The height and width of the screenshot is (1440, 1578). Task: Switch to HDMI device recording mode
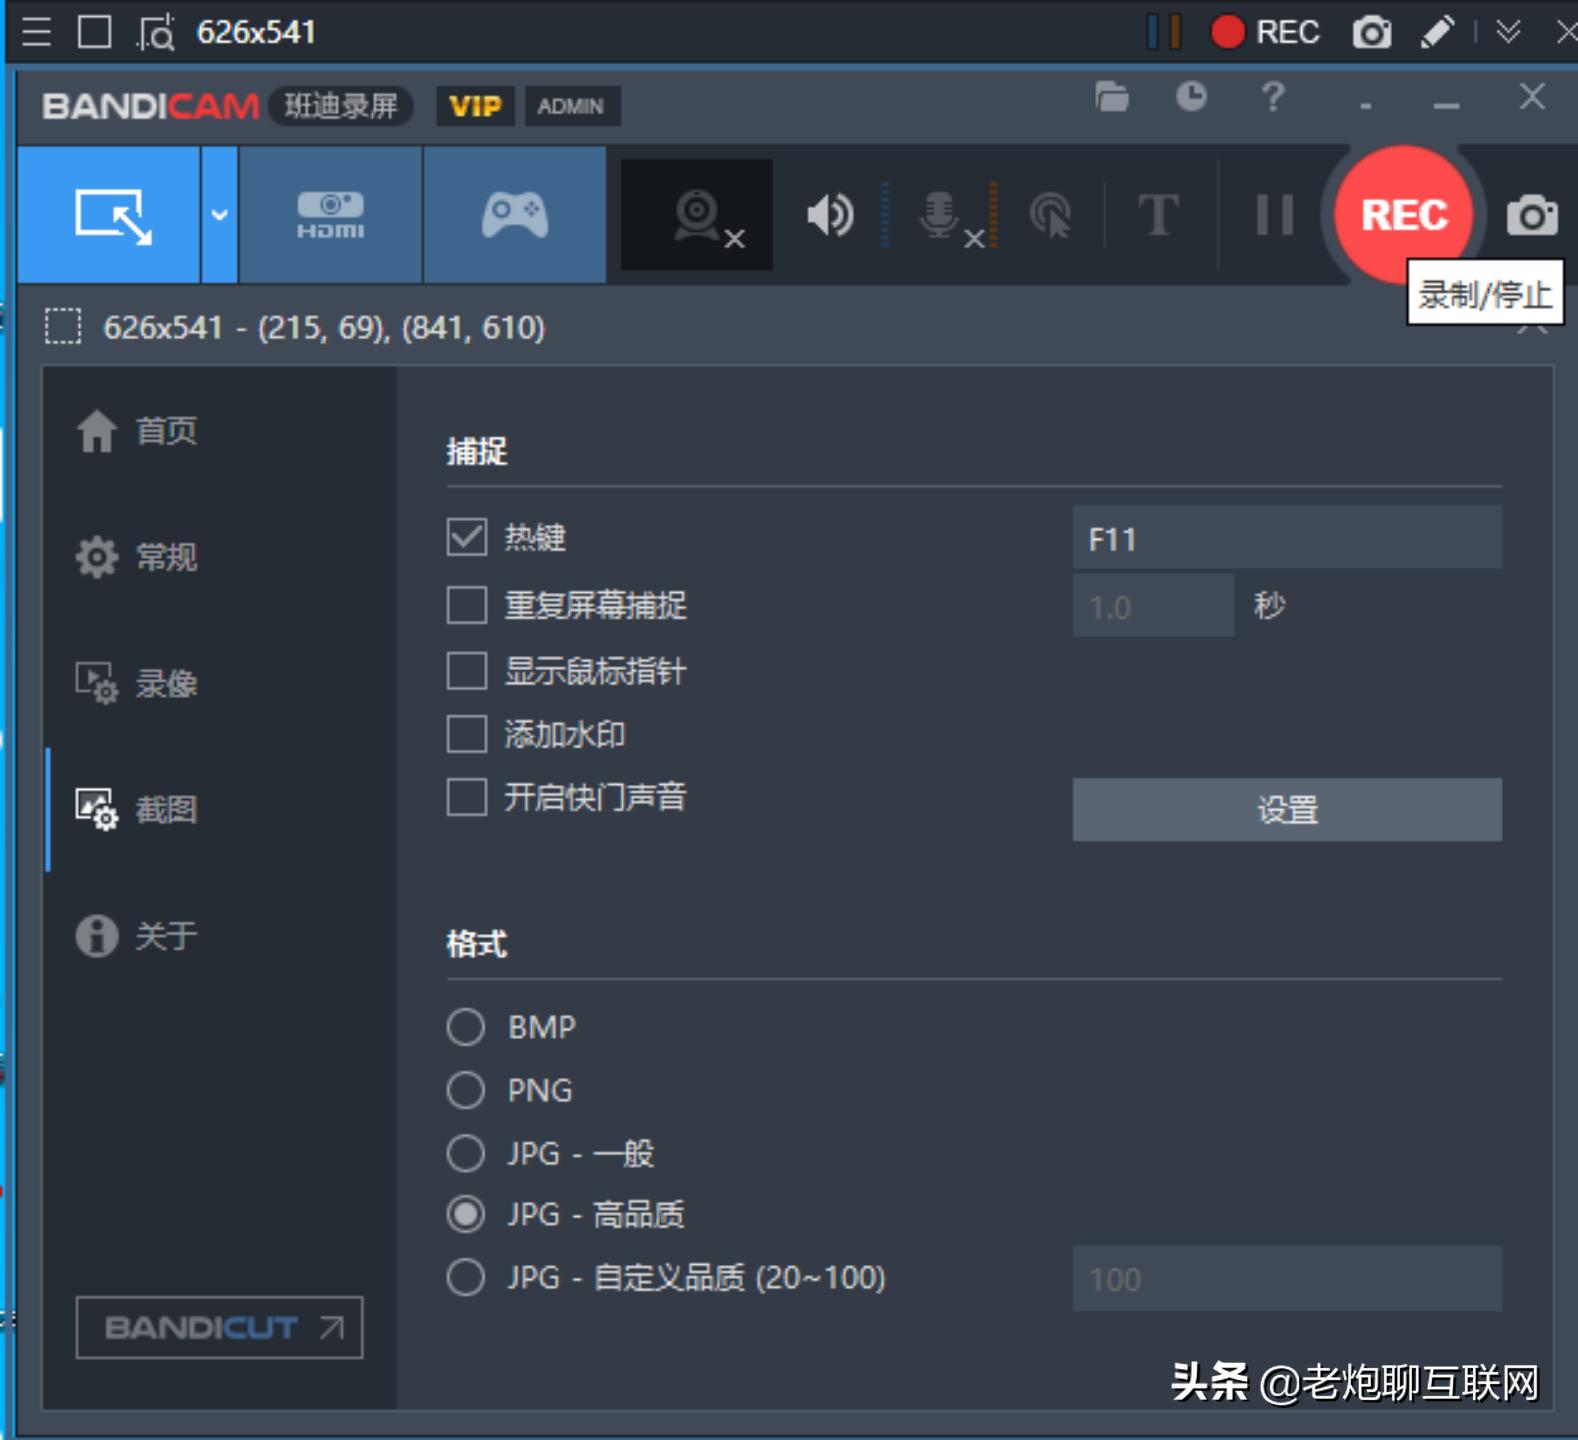(x=331, y=215)
